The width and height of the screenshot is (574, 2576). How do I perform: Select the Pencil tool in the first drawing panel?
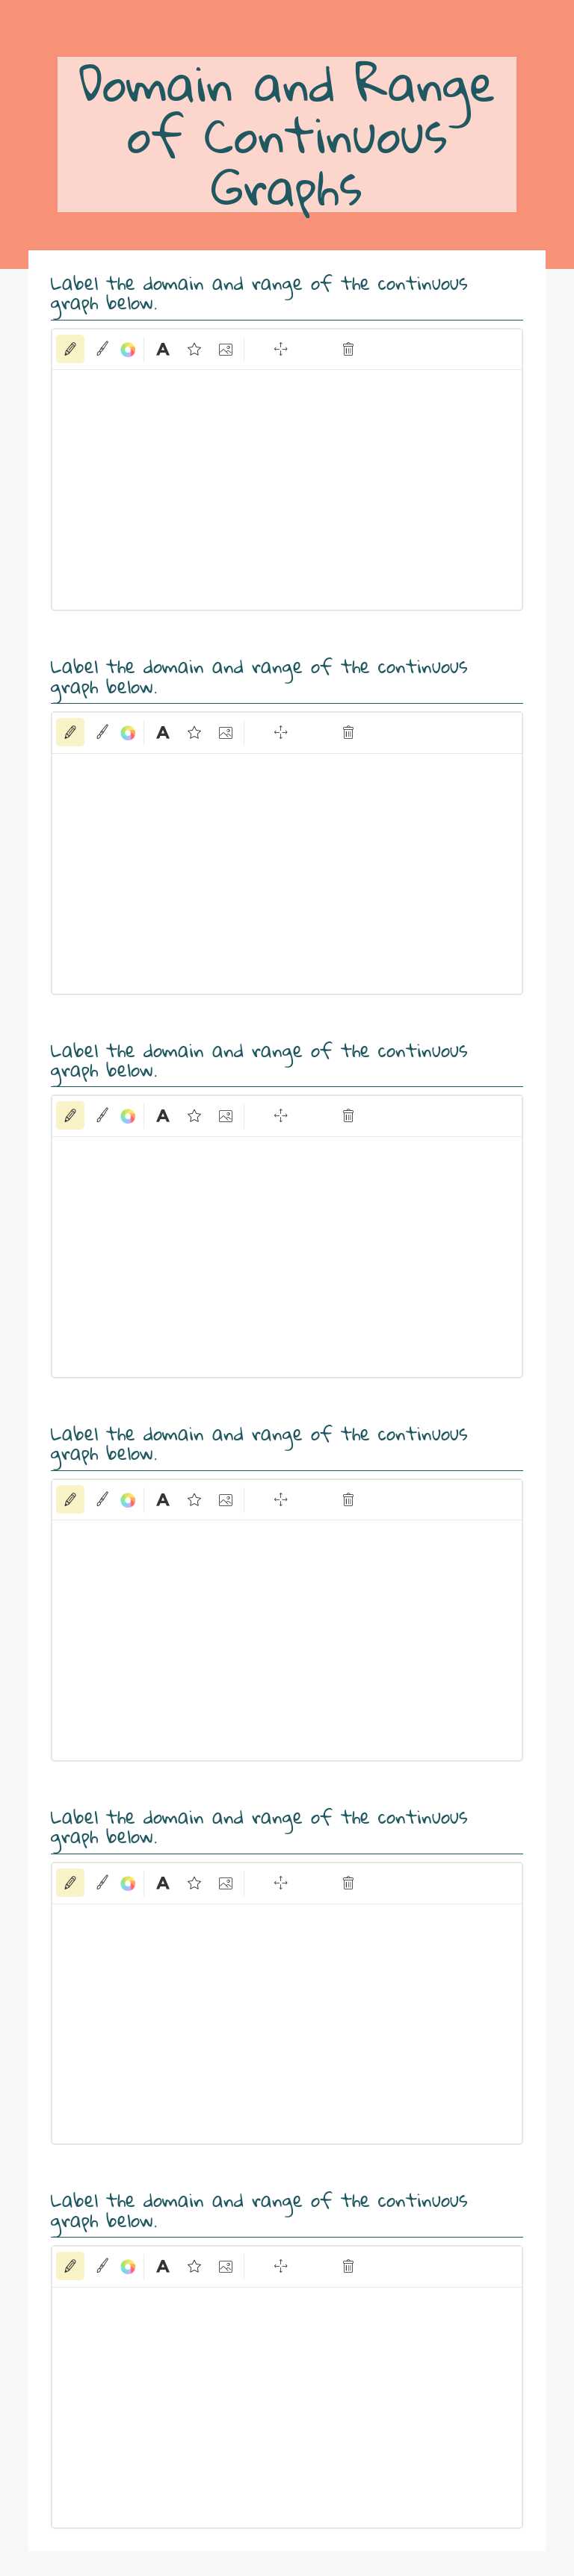pyautogui.click(x=69, y=349)
